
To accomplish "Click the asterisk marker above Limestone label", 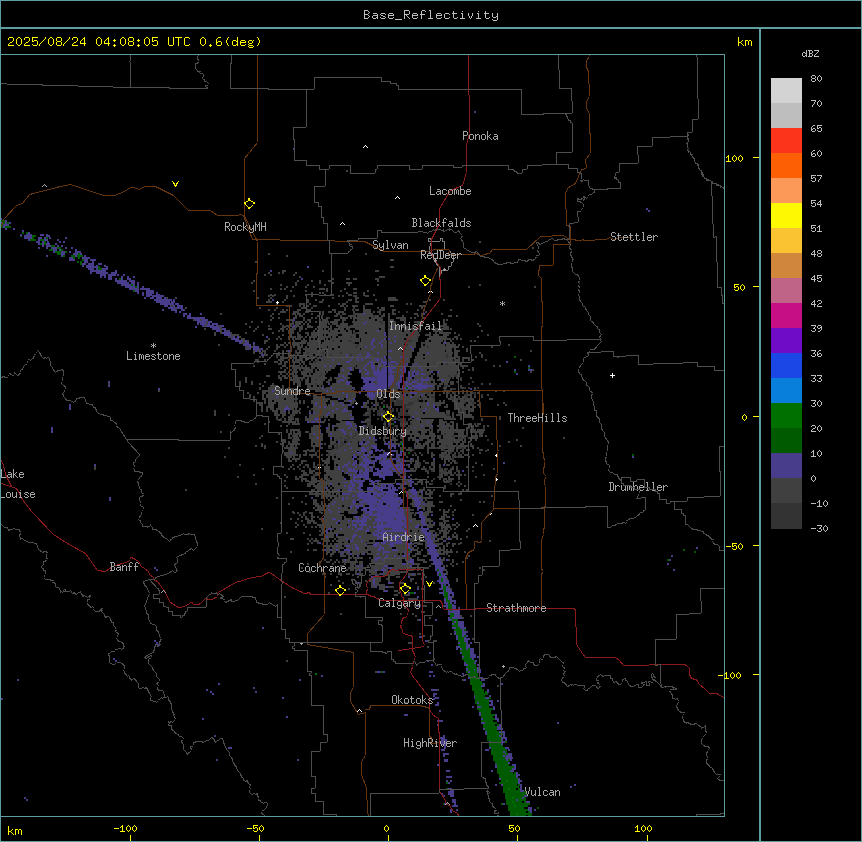I will click(153, 346).
